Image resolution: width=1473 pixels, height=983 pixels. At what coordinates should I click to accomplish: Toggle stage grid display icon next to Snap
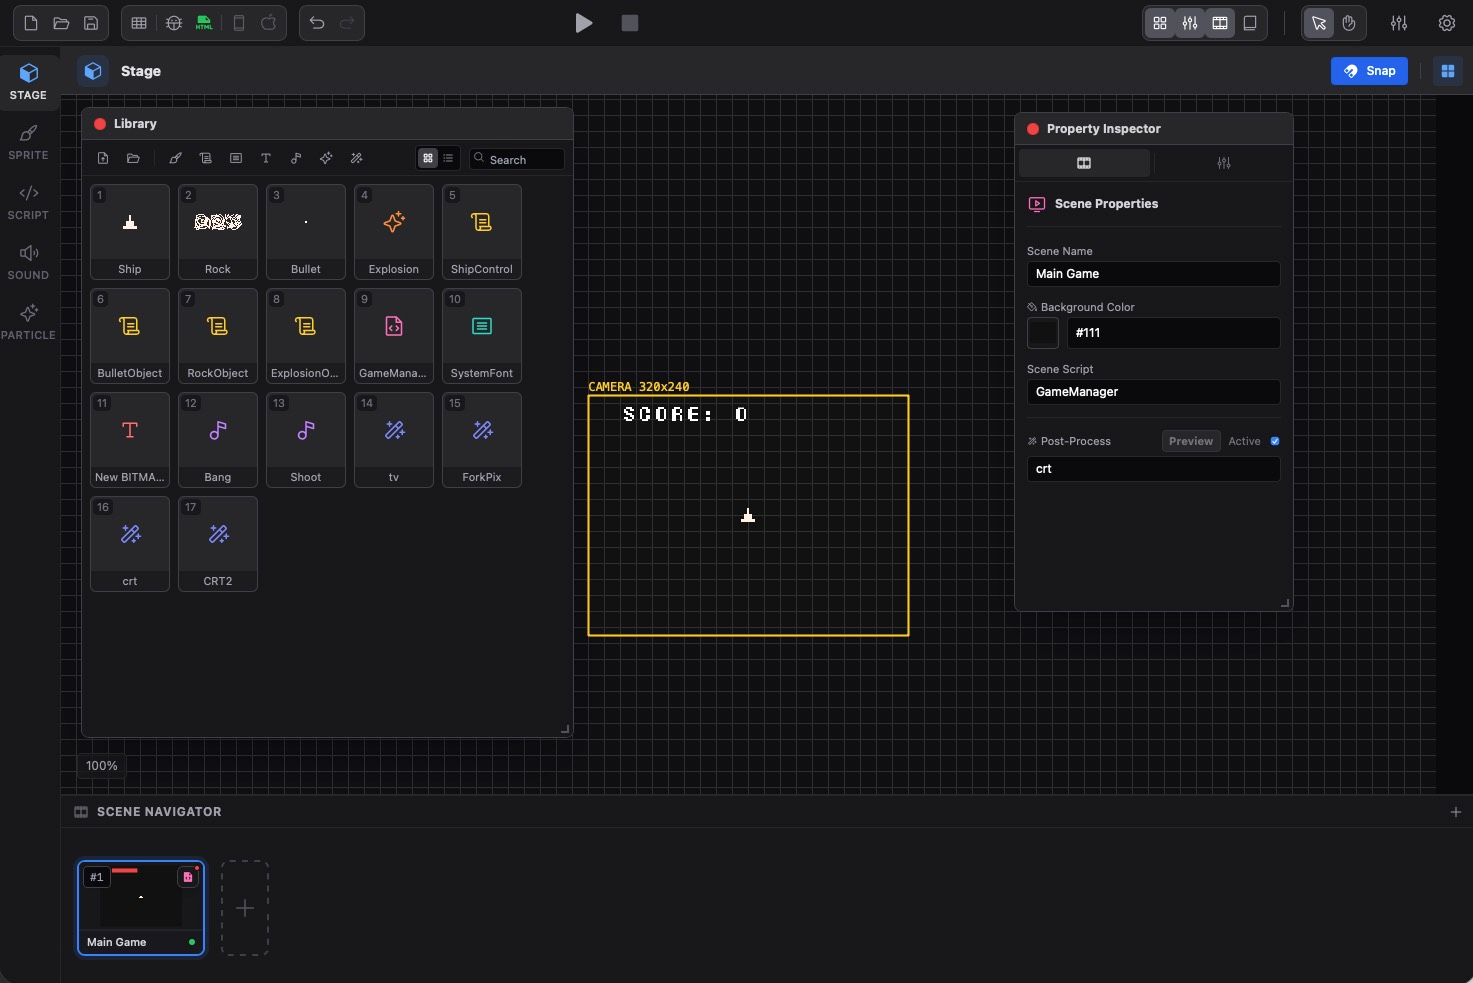[x=1447, y=71]
